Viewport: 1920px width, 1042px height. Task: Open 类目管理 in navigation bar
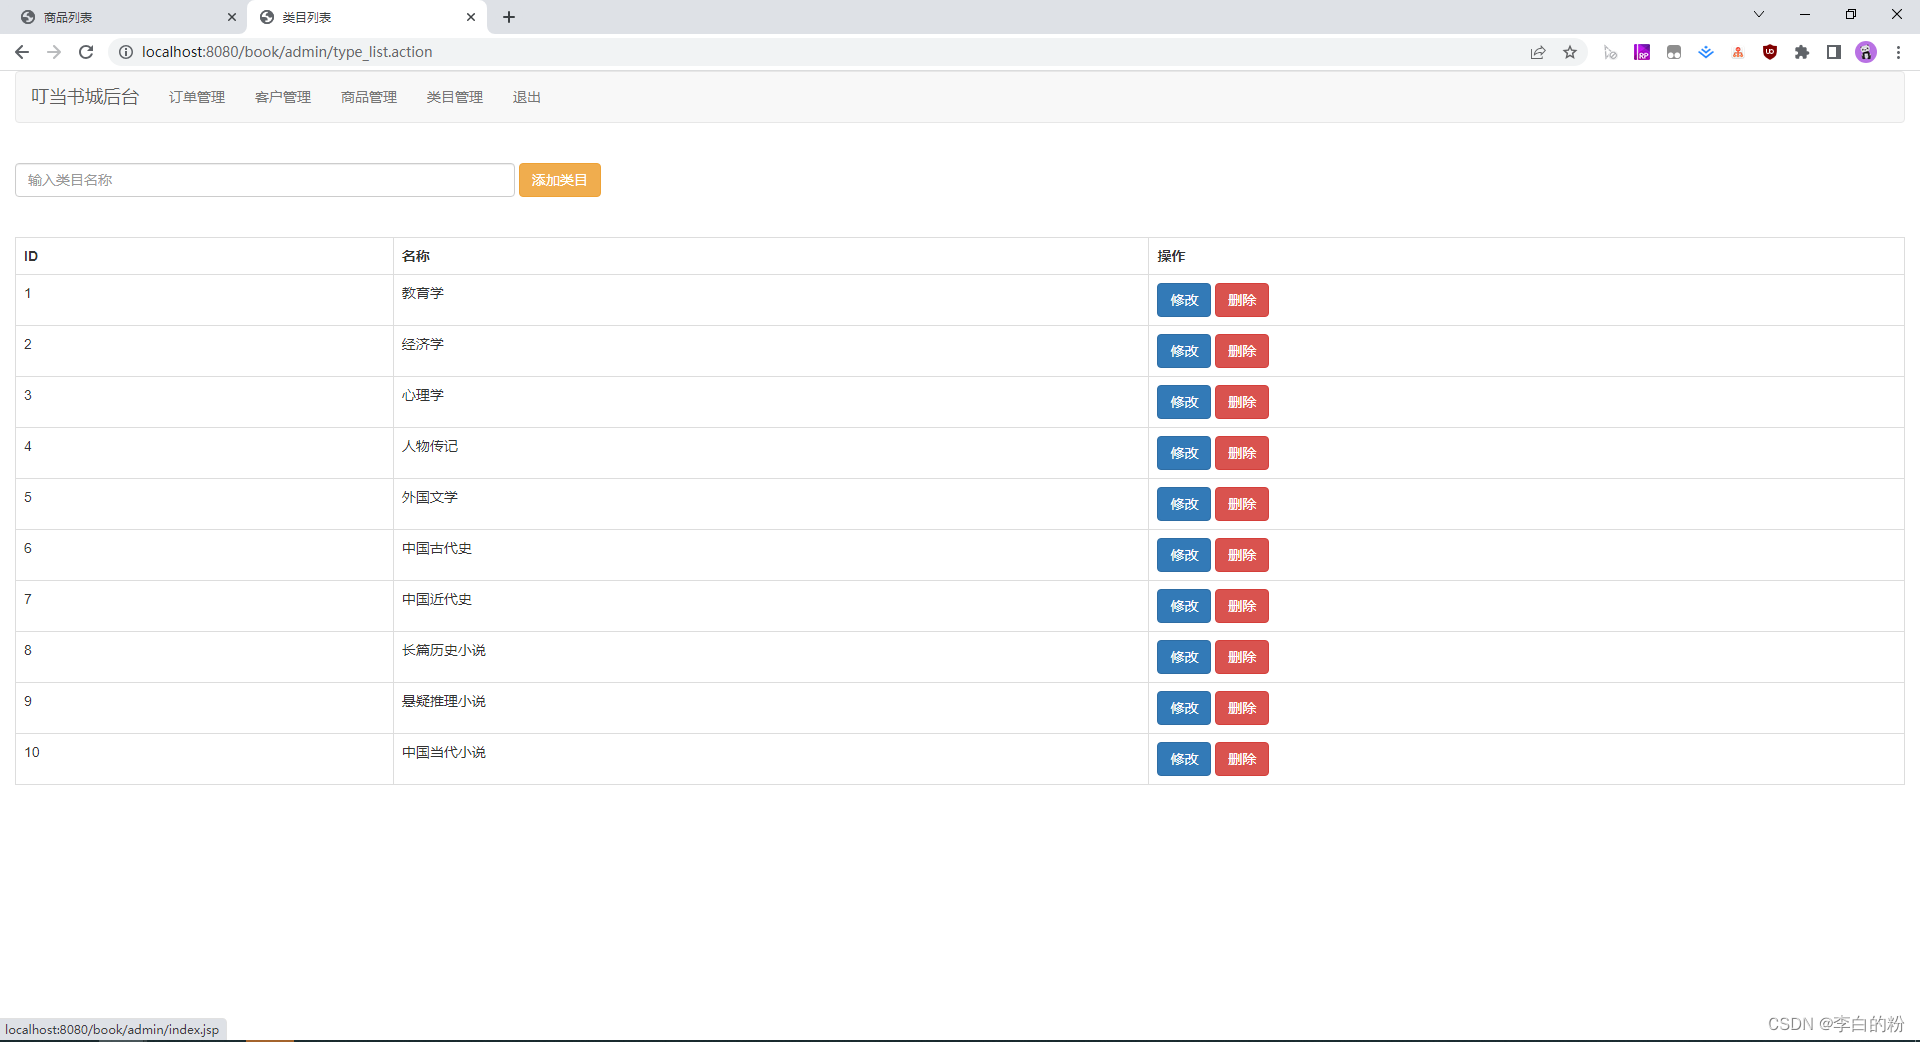coord(455,97)
